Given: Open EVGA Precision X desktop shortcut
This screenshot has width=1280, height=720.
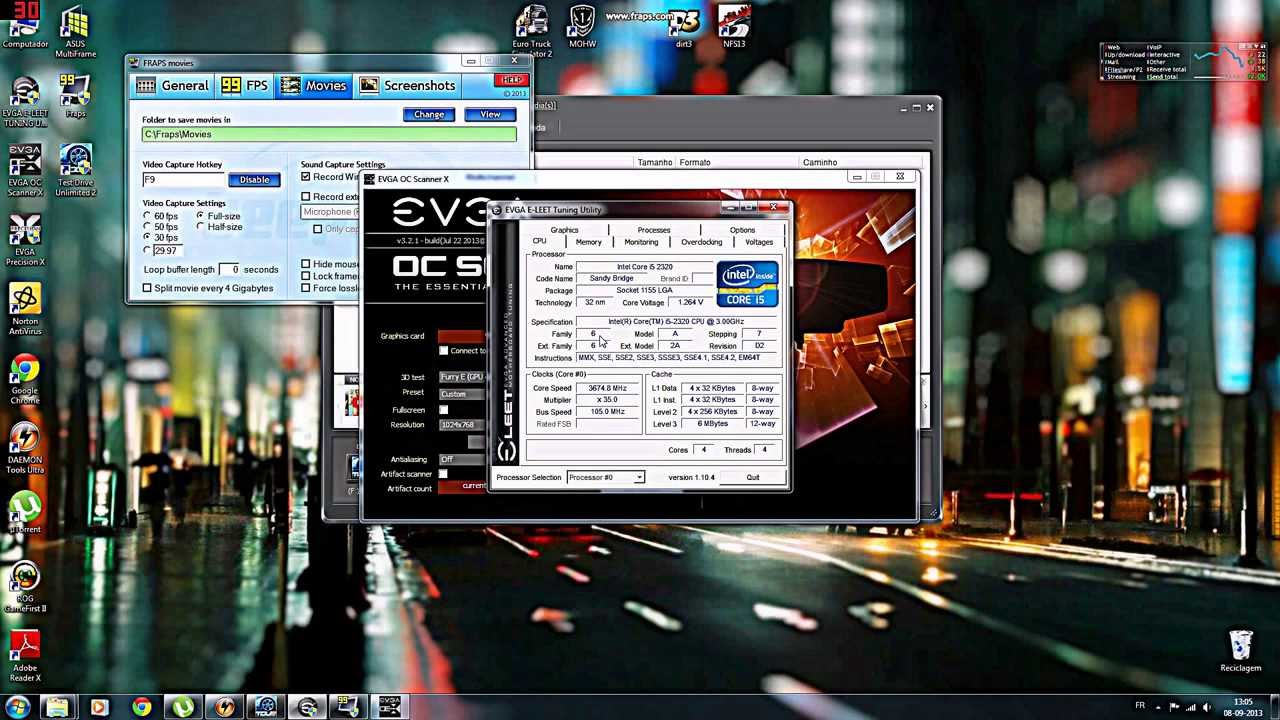Looking at the screenshot, I should pos(26,240).
